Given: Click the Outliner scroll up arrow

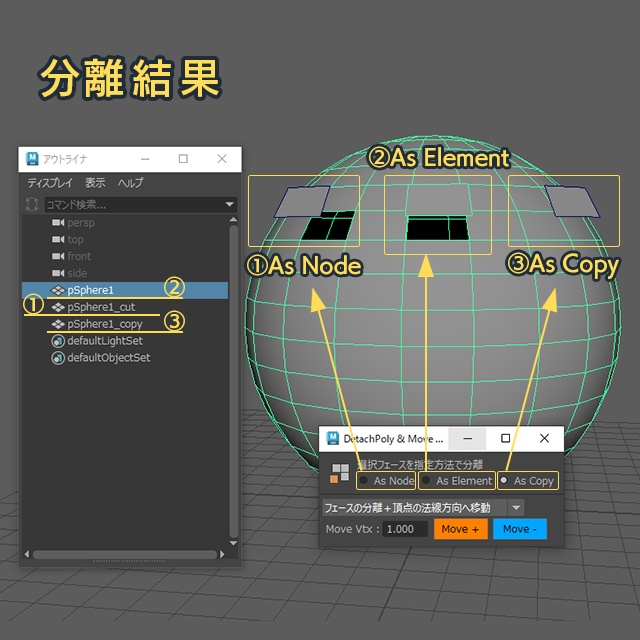Looking at the screenshot, I should pyautogui.click(x=233, y=220).
